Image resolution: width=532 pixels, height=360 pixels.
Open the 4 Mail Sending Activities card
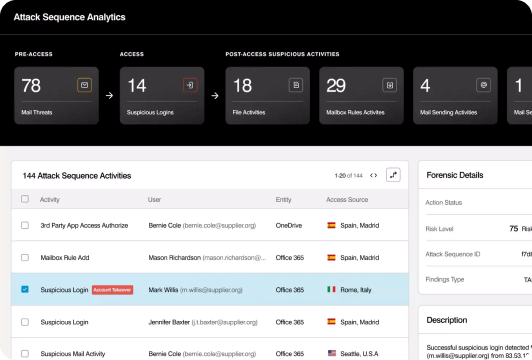[x=455, y=95]
